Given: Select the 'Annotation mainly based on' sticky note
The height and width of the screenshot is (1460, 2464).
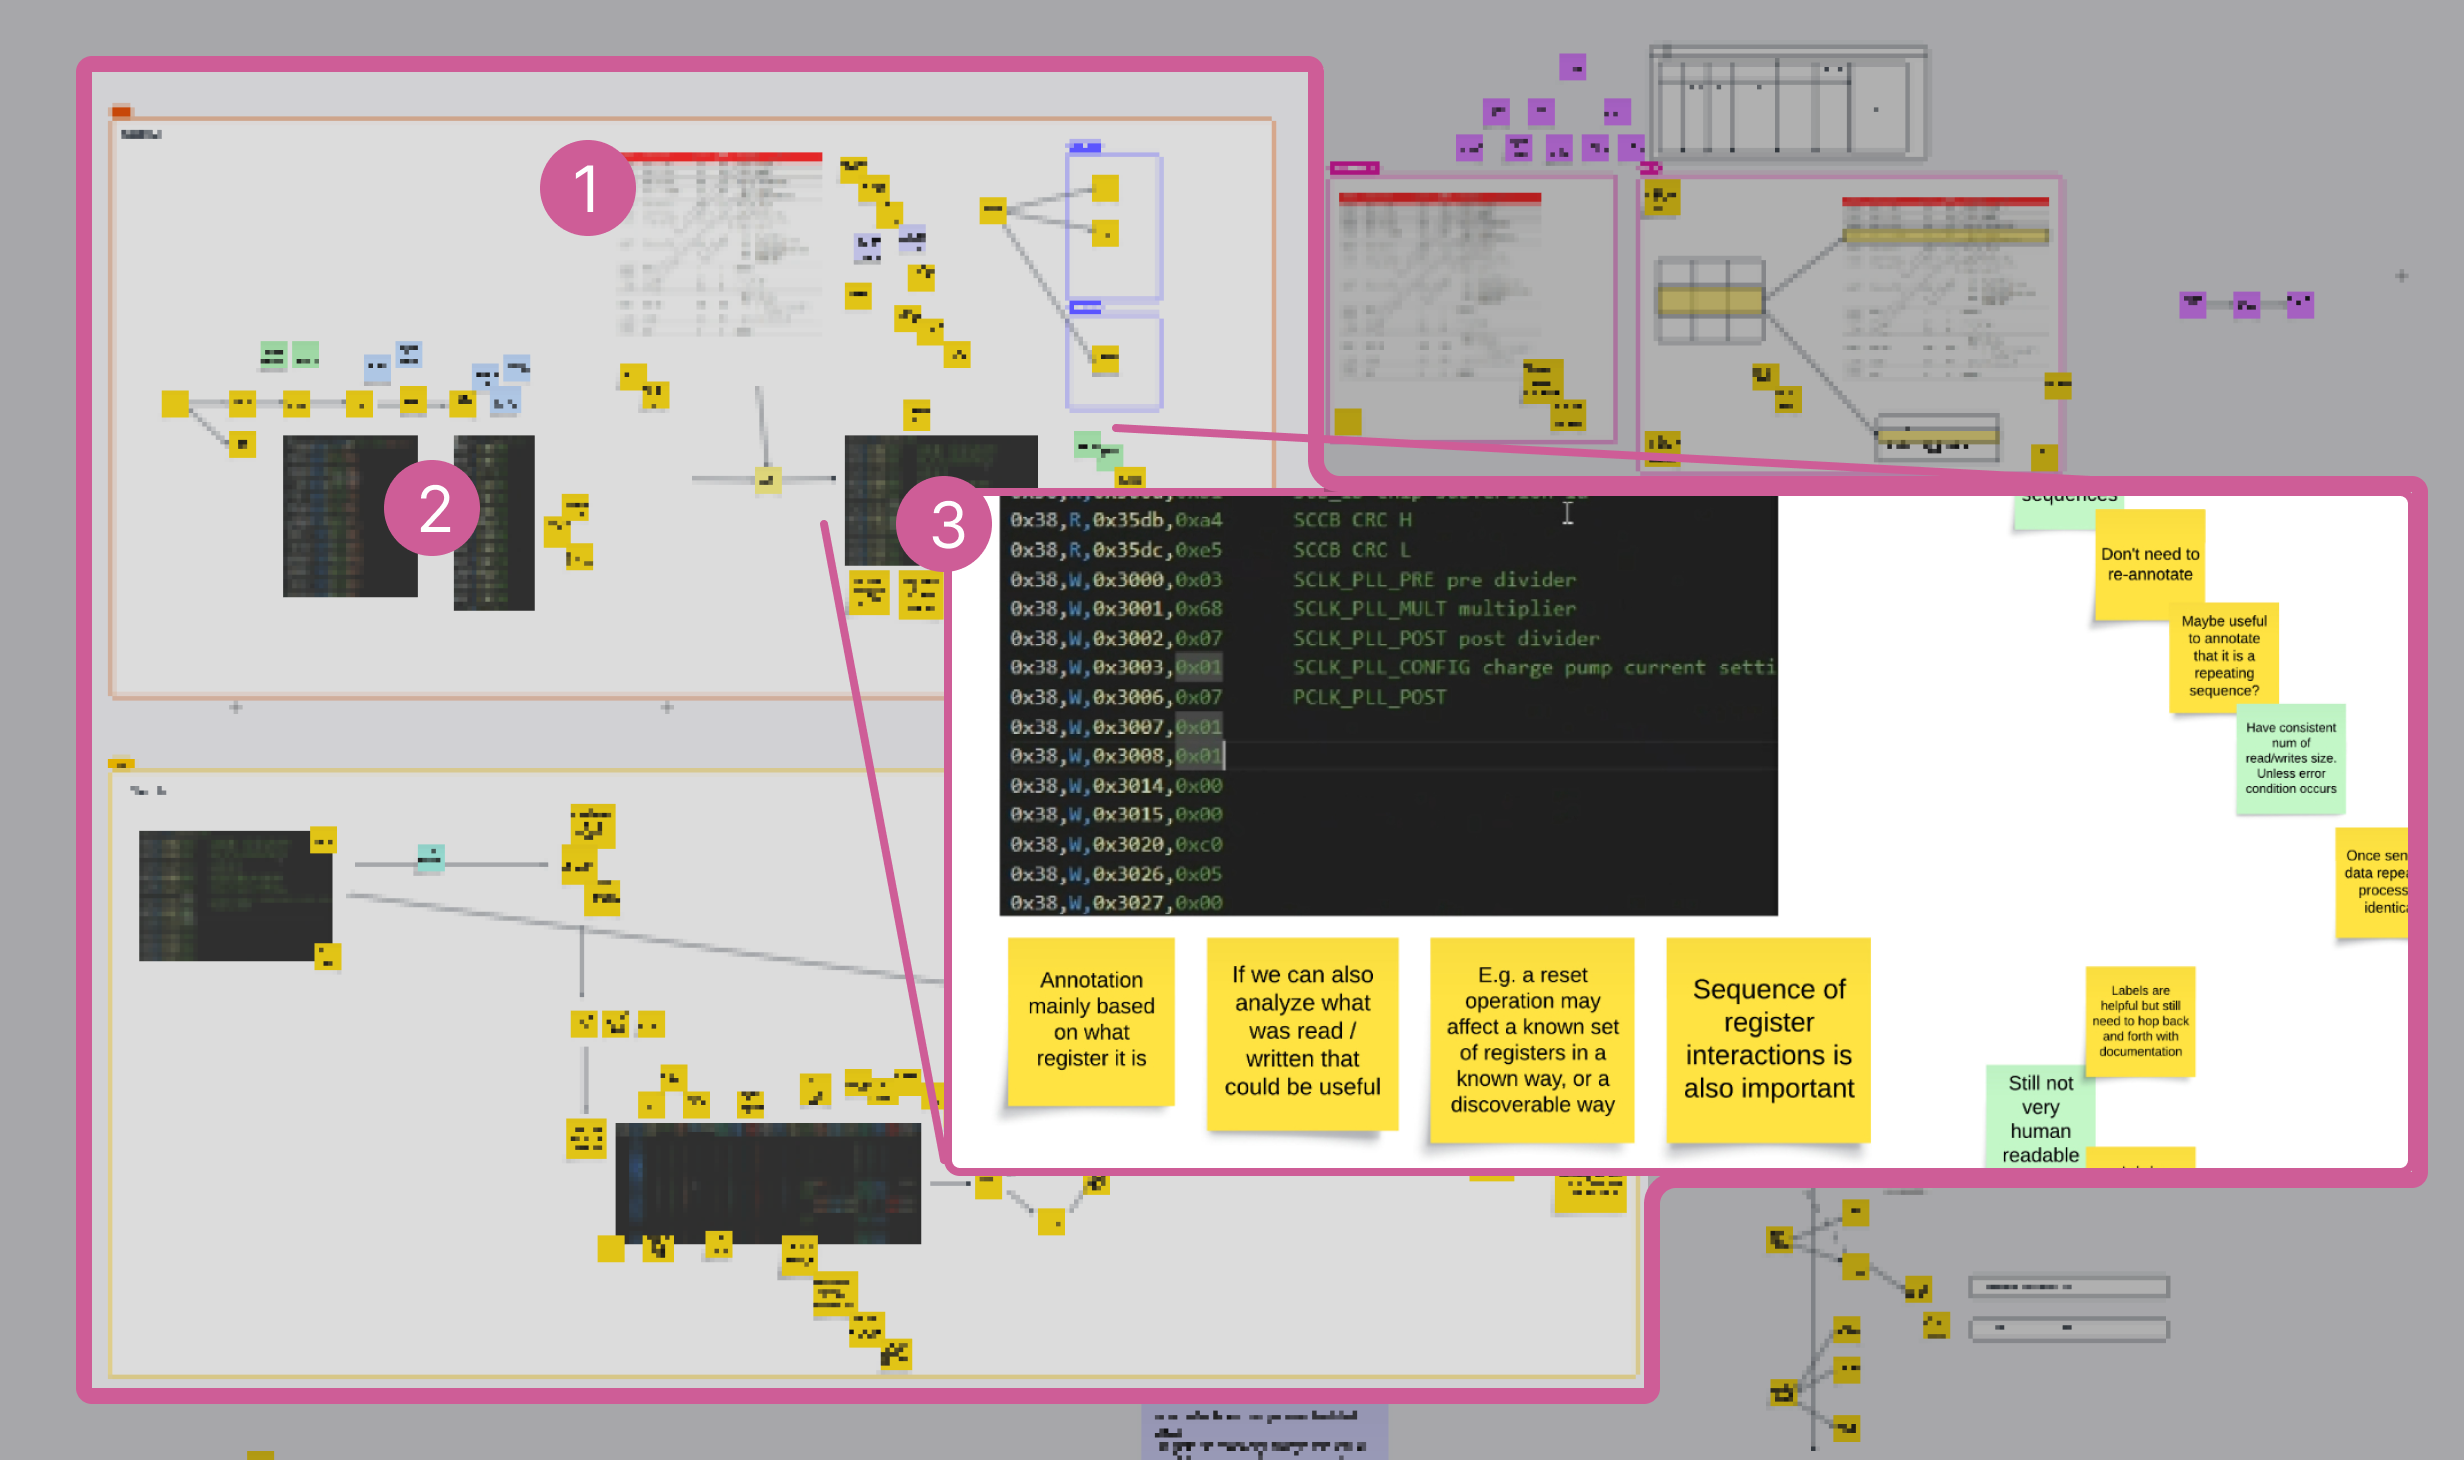Looking at the screenshot, I should pos(1091,1020).
